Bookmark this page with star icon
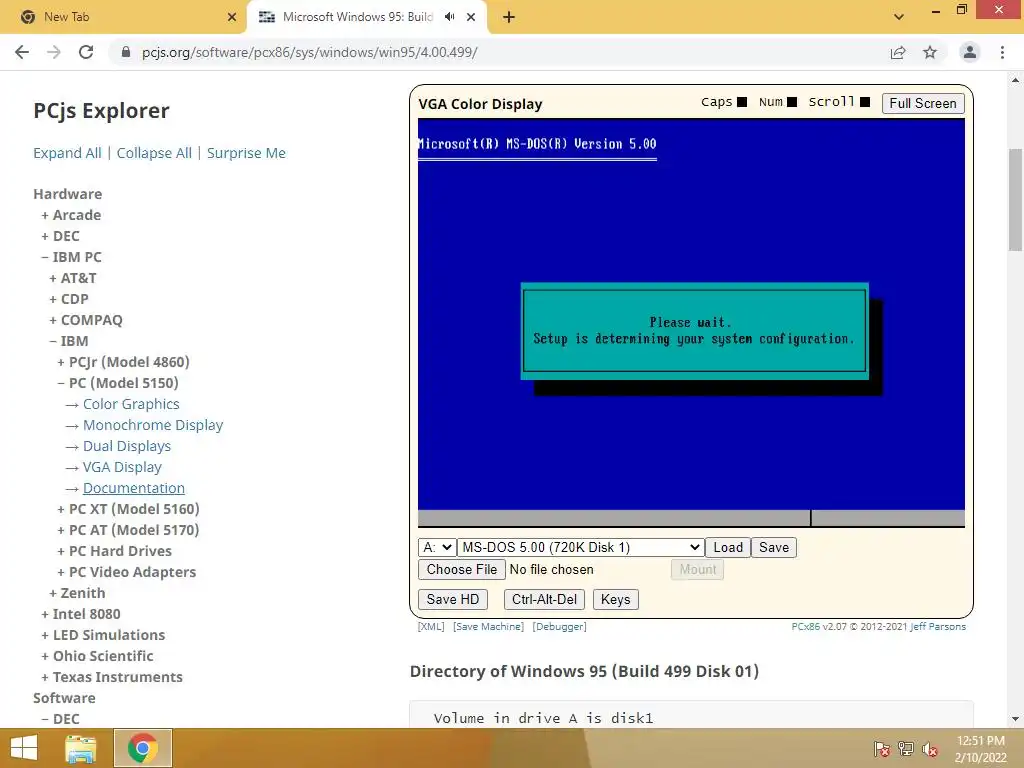Viewport: 1024px width, 768px height. tap(930, 52)
